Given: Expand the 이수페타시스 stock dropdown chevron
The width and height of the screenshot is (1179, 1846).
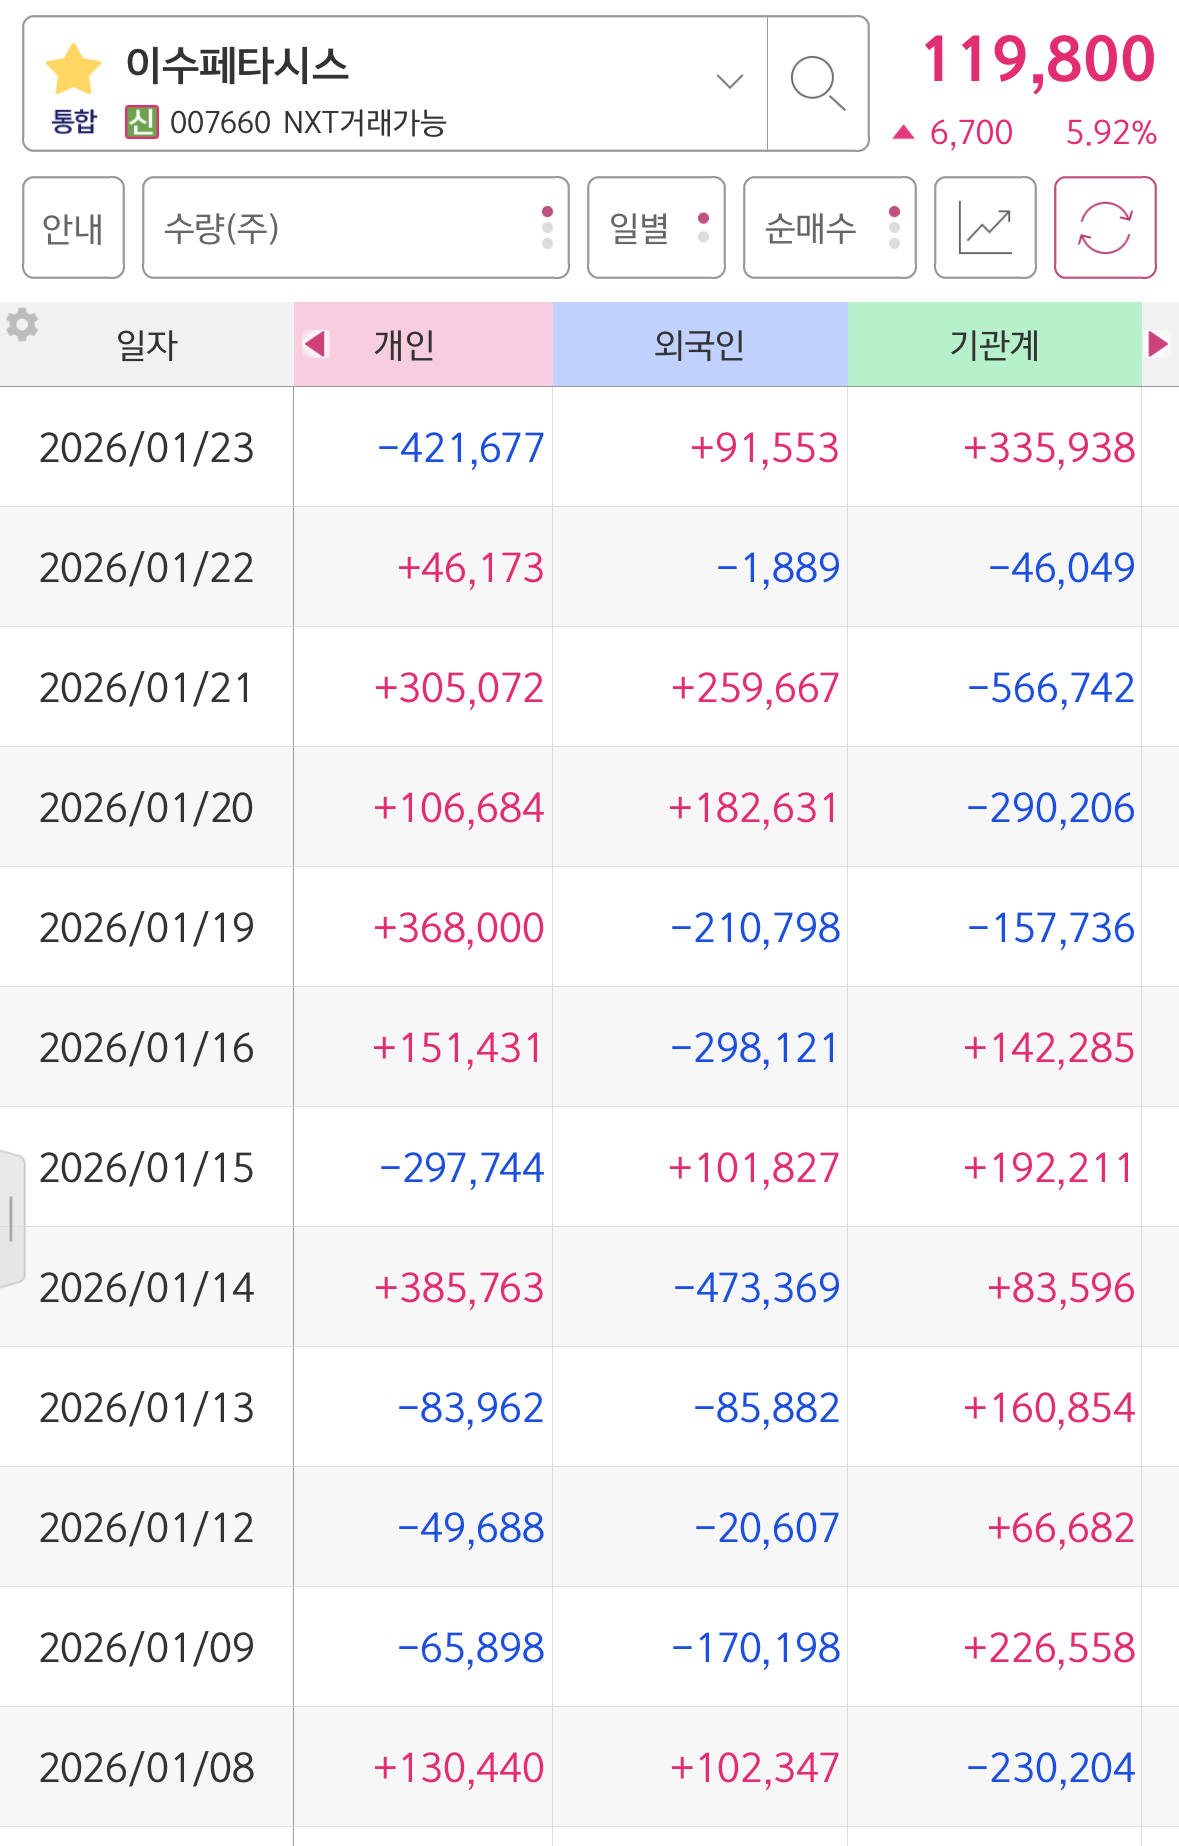Looking at the screenshot, I should [730, 82].
